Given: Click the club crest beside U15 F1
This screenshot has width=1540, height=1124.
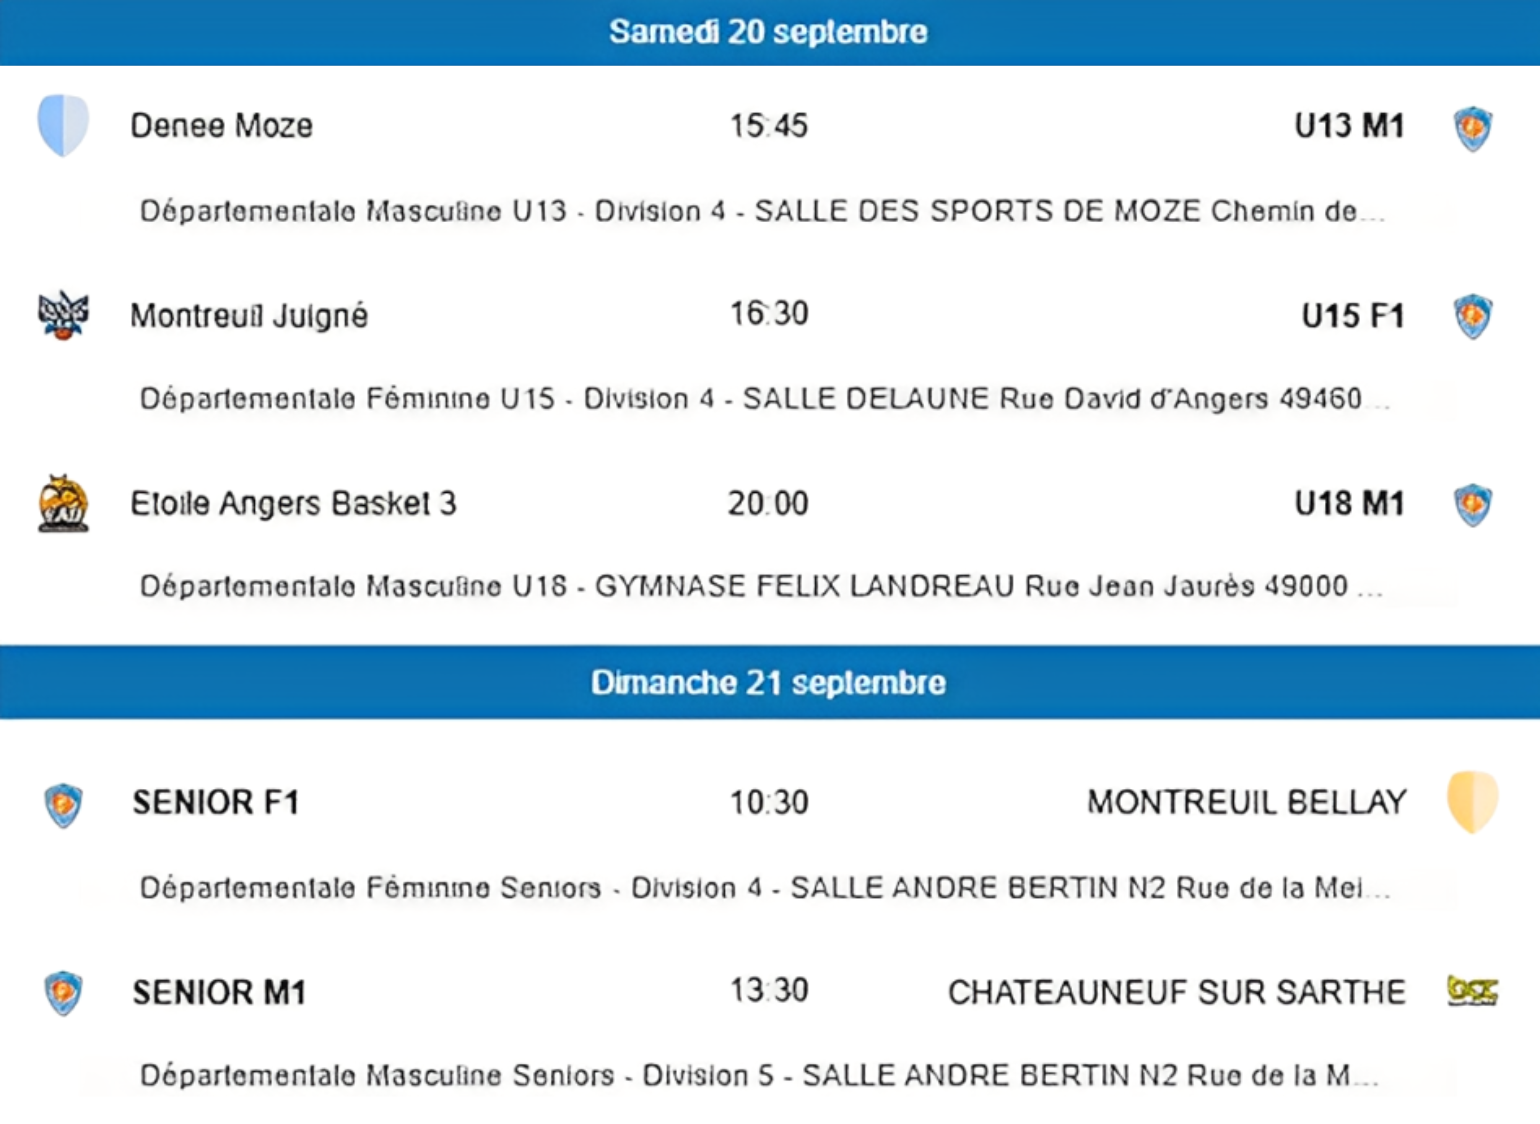Looking at the screenshot, I should click(x=1472, y=316).
